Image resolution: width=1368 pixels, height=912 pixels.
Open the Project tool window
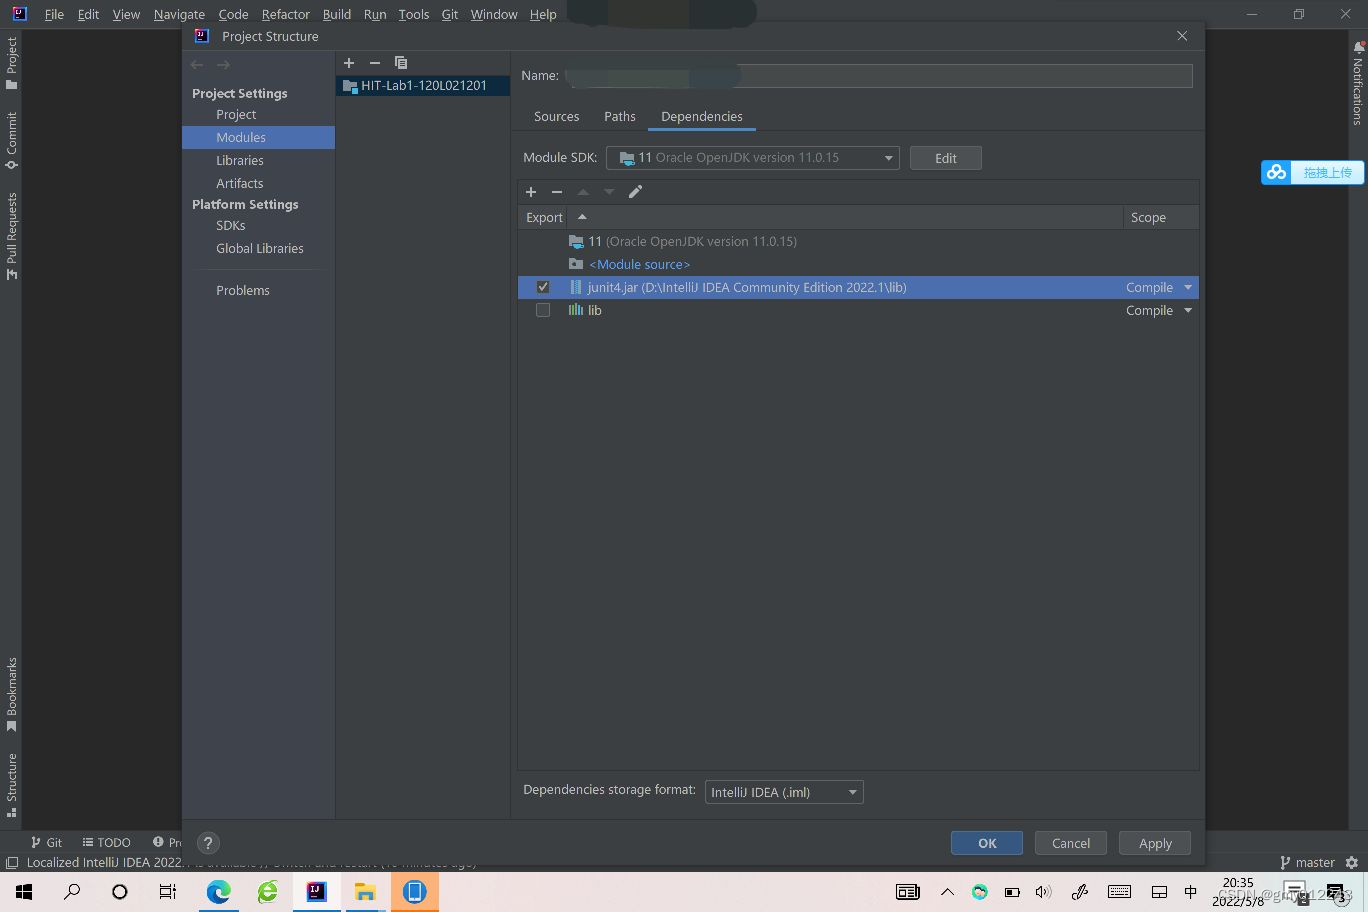pyautogui.click(x=11, y=64)
